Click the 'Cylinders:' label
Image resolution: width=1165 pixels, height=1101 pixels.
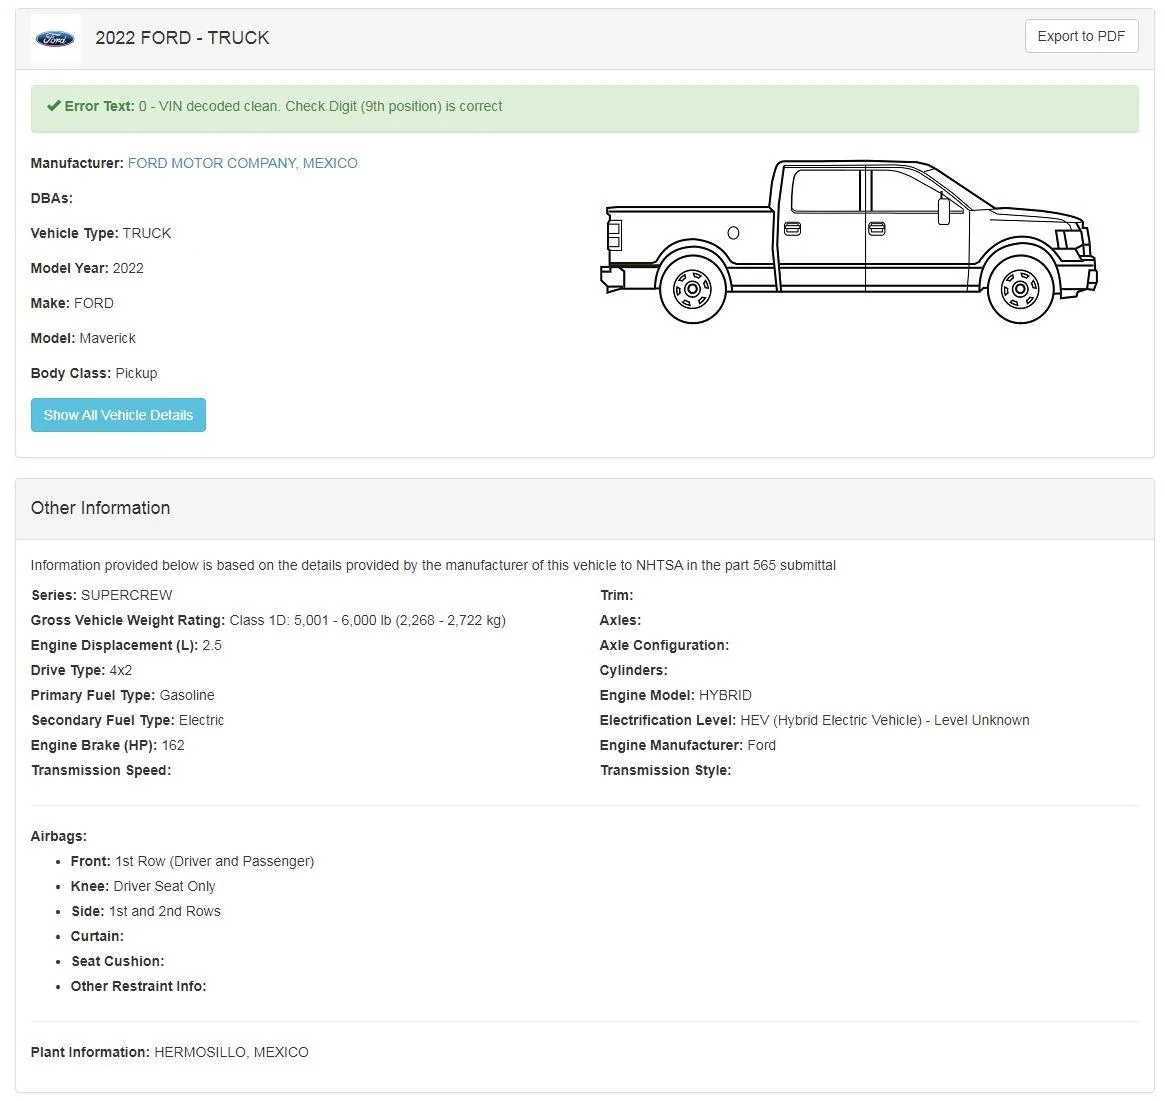click(634, 670)
